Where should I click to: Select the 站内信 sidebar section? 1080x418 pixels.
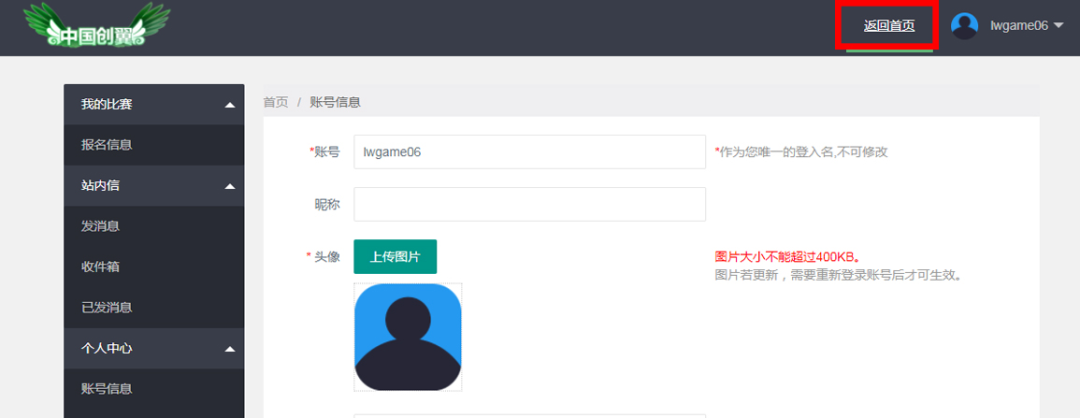pyautogui.click(x=154, y=186)
